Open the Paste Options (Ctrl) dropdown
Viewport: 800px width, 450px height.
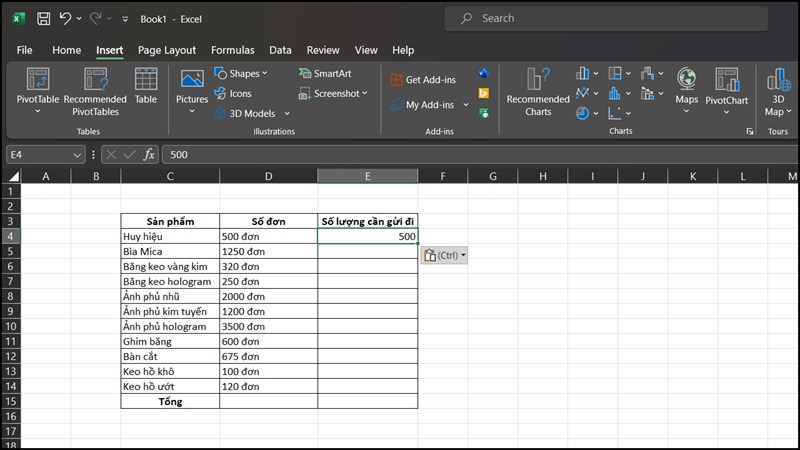[444, 255]
